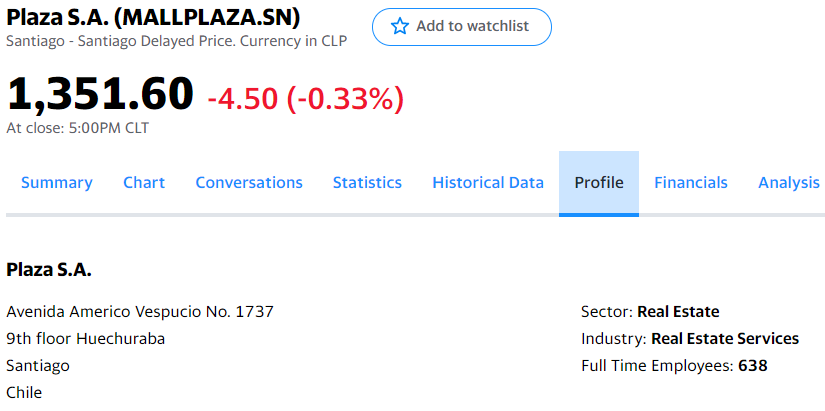Viewport: 825px width, 411px height.
Task: Click the 1,351.60 price value
Action: pos(100,93)
